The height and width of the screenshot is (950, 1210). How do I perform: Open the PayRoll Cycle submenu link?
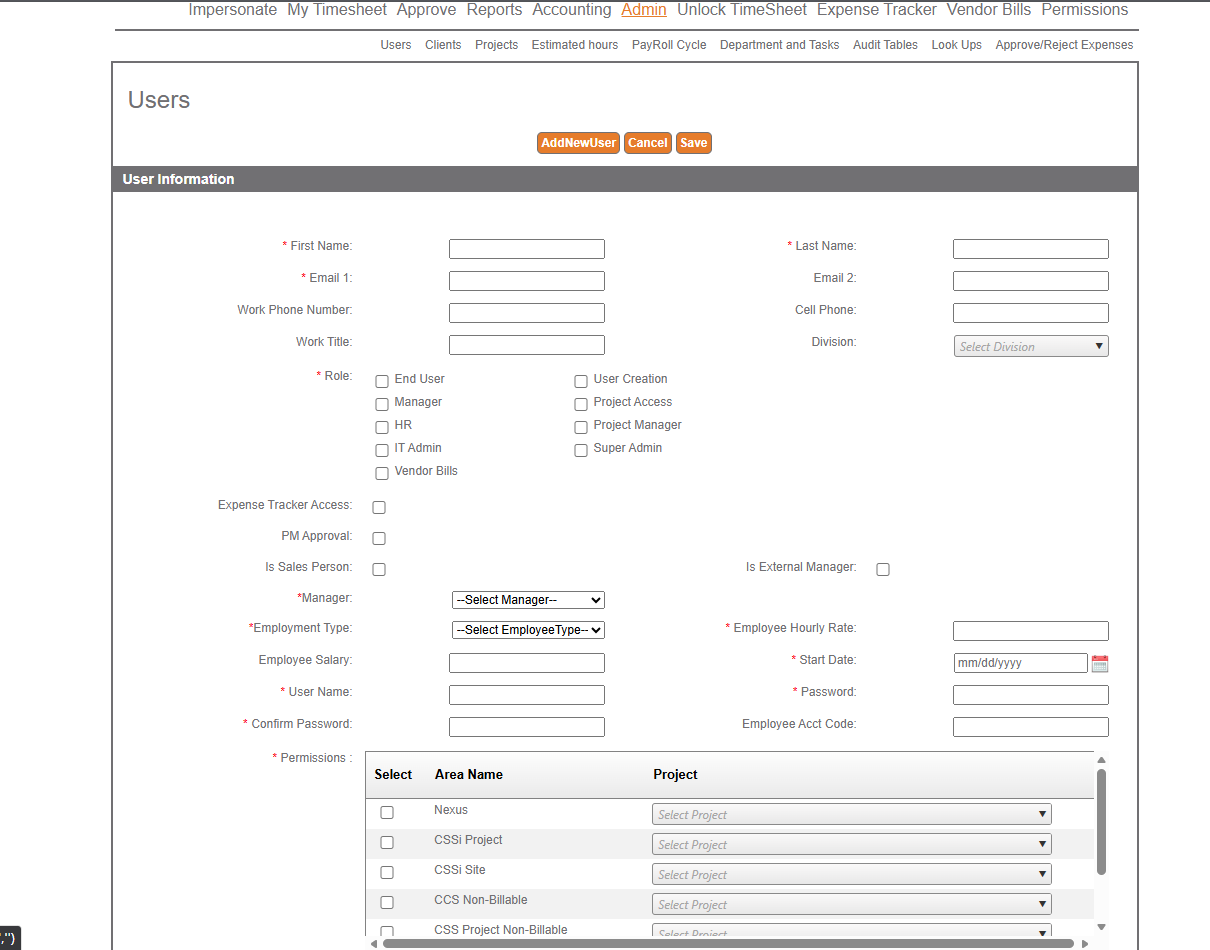pyautogui.click(x=669, y=45)
